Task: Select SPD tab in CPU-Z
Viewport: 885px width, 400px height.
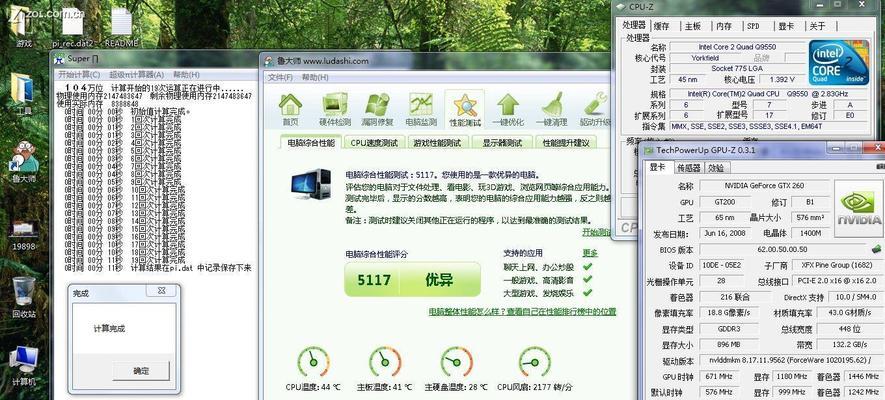Action: point(753,26)
